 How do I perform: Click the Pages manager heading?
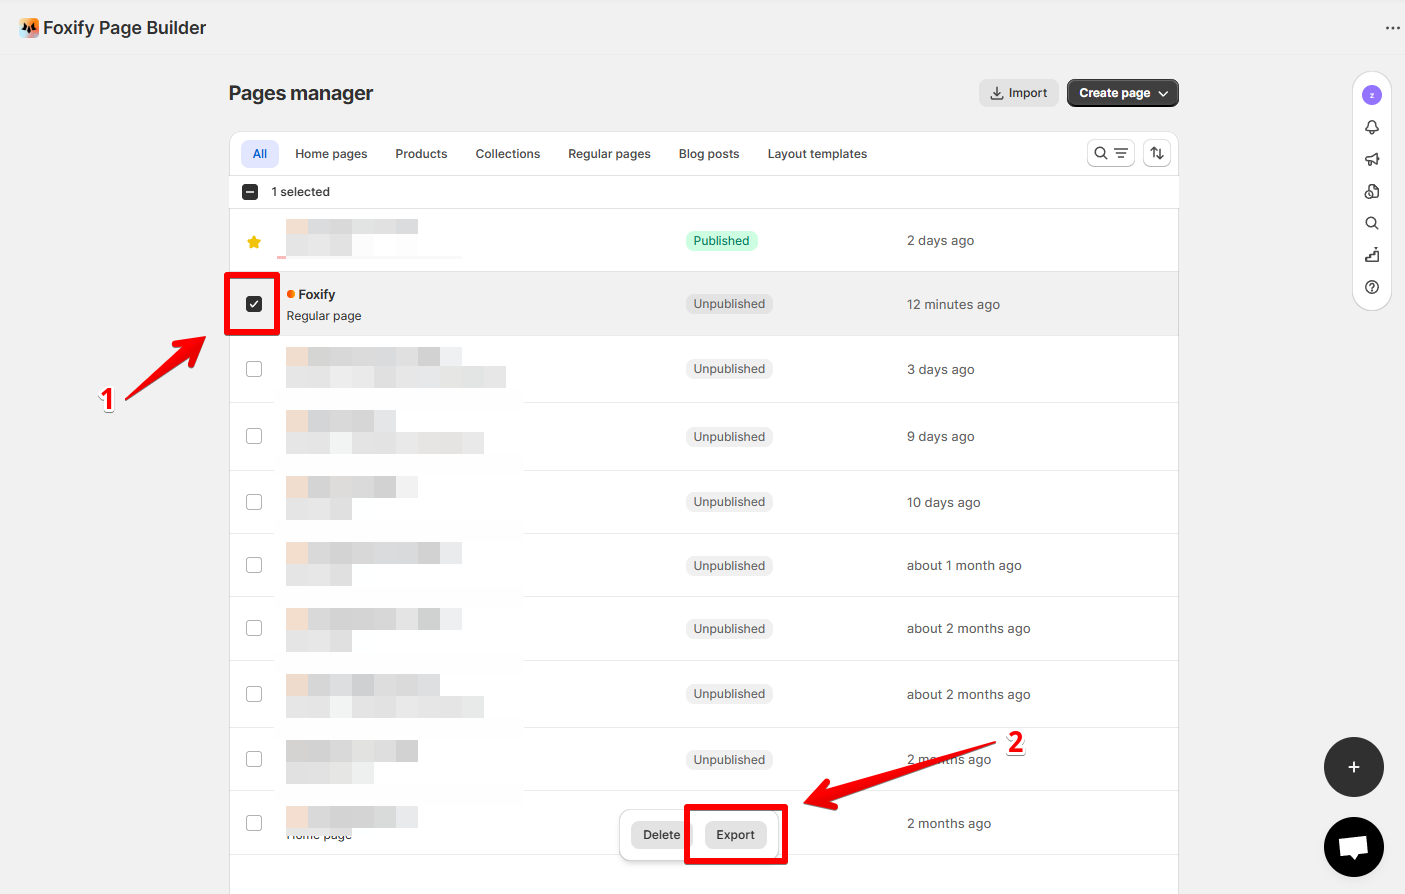301,93
